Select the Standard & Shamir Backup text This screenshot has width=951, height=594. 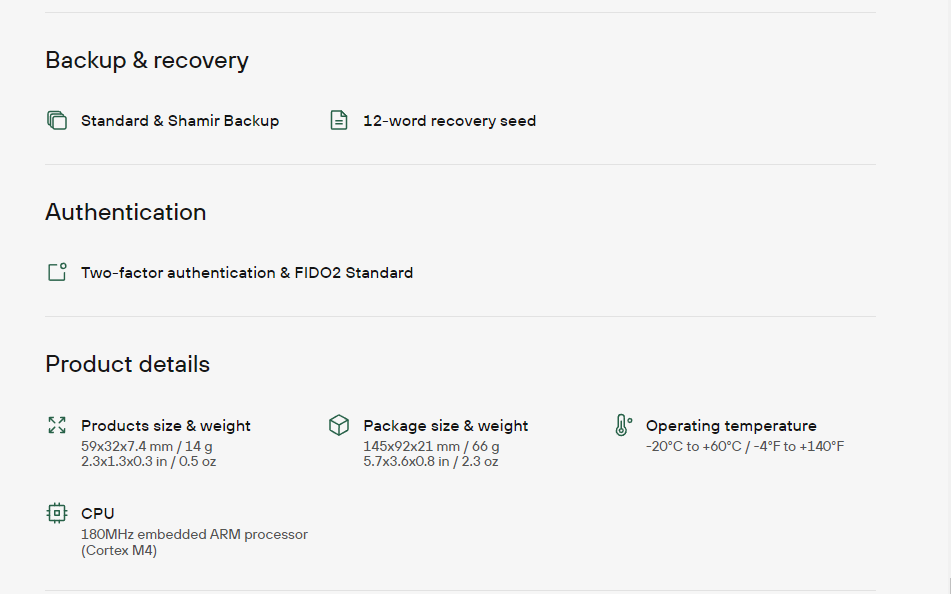(x=180, y=121)
